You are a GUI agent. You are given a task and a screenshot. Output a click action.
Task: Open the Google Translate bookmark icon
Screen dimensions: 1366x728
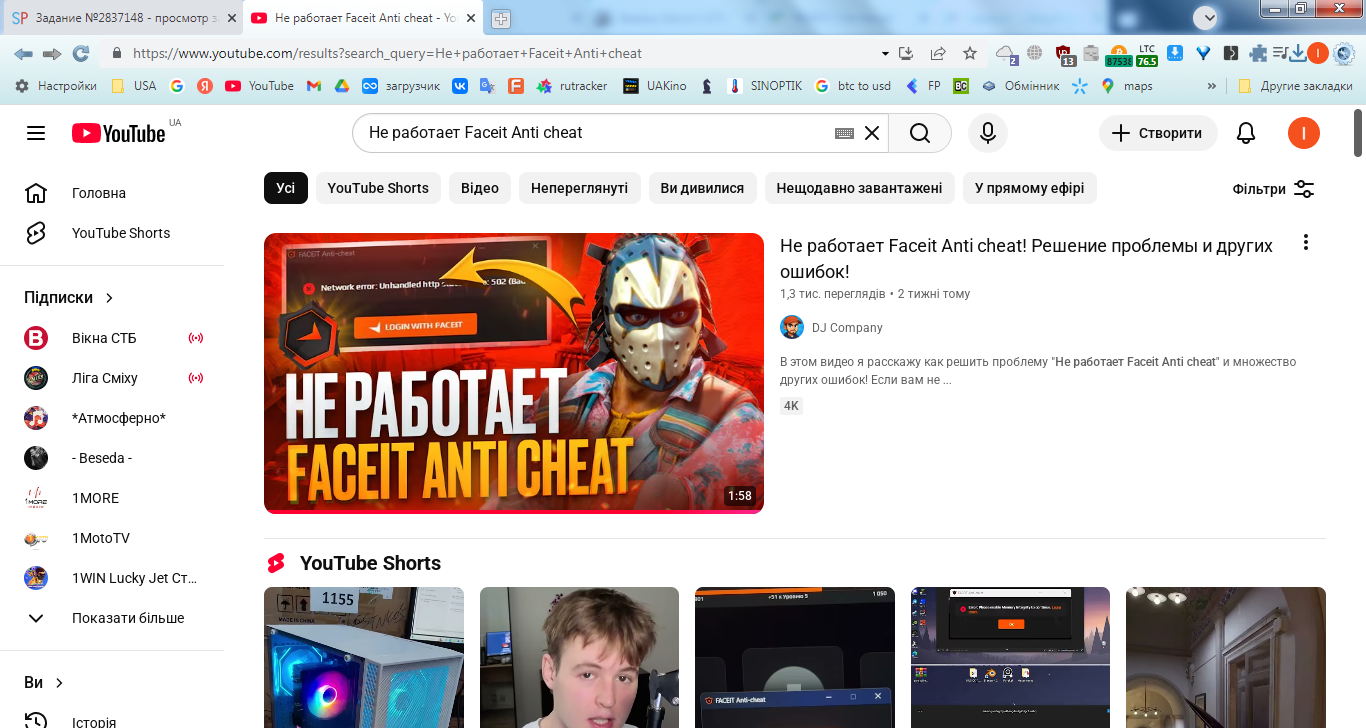click(487, 86)
